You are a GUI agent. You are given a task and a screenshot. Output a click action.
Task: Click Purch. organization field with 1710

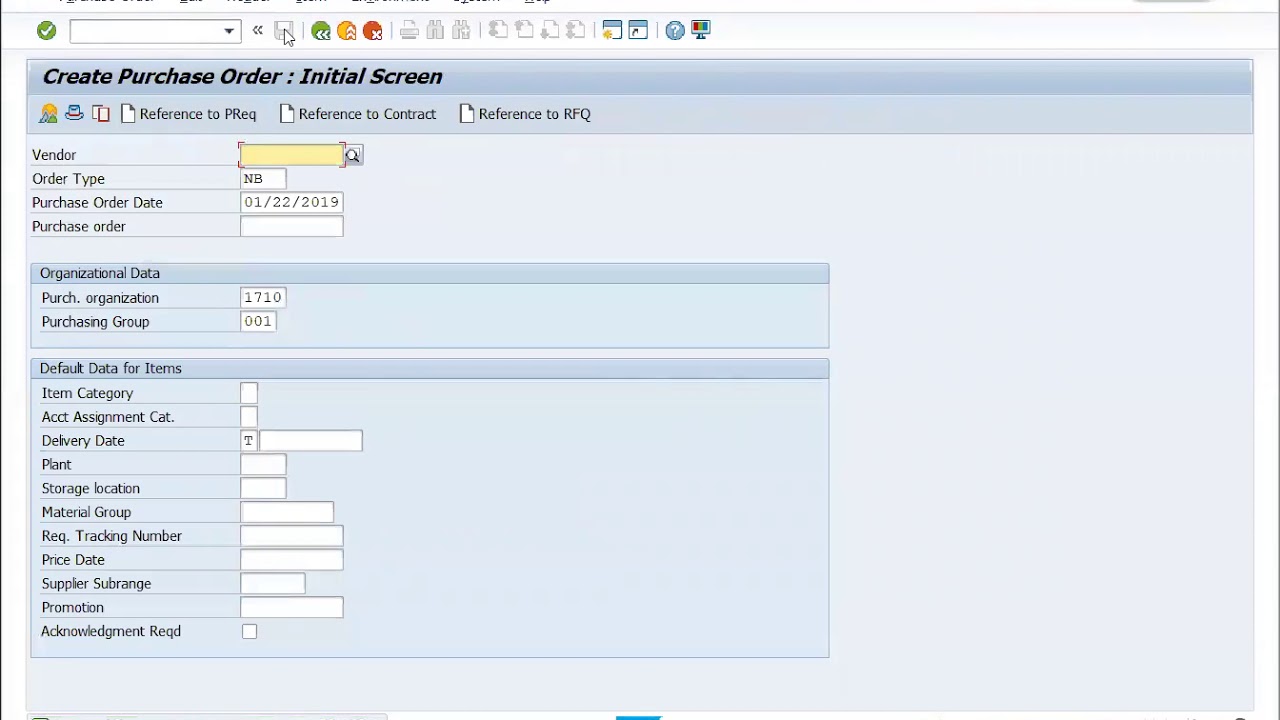263,298
